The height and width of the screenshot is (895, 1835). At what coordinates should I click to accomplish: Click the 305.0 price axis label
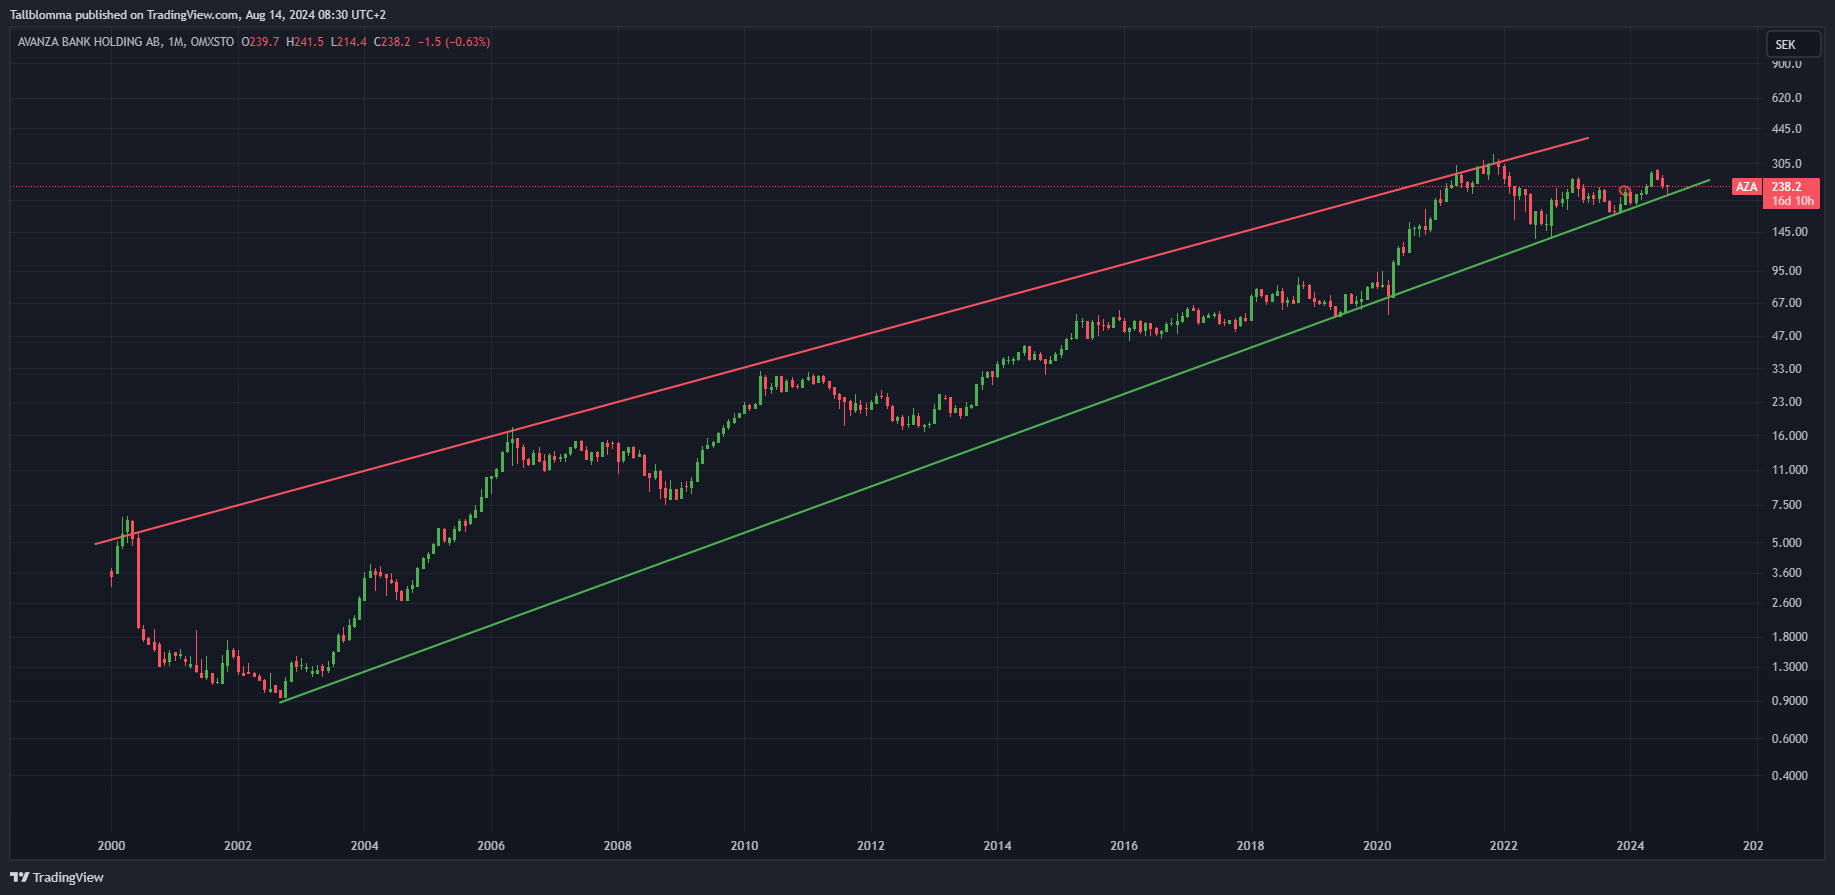(1786, 164)
